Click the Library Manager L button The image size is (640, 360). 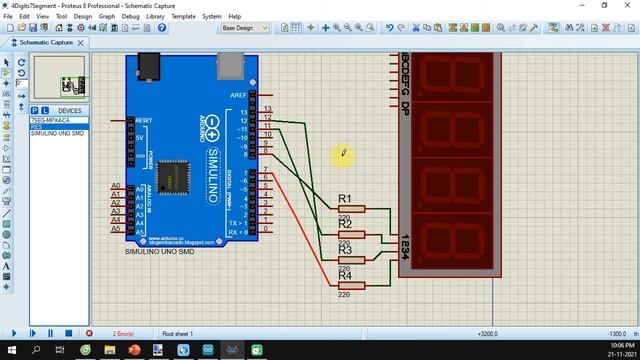(x=45, y=111)
